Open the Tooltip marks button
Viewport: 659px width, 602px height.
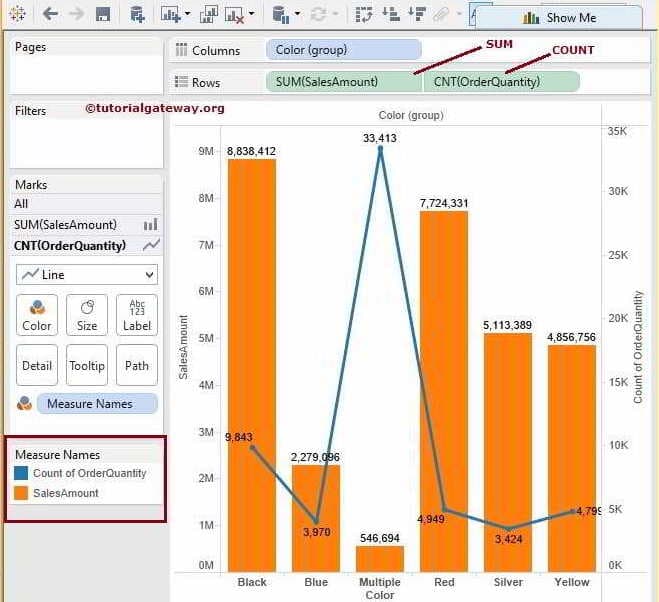[87, 365]
